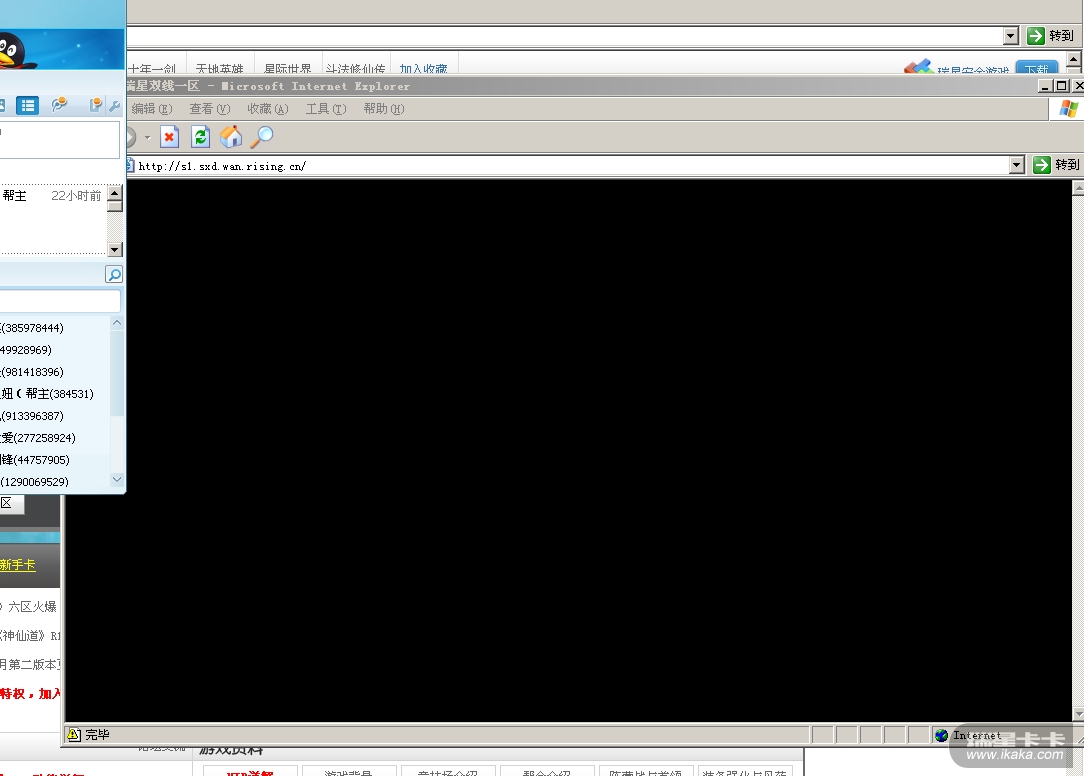The width and height of the screenshot is (1084, 776).
Task: Open address dropdown in front IE window
Action: [x=1016, y=165]
